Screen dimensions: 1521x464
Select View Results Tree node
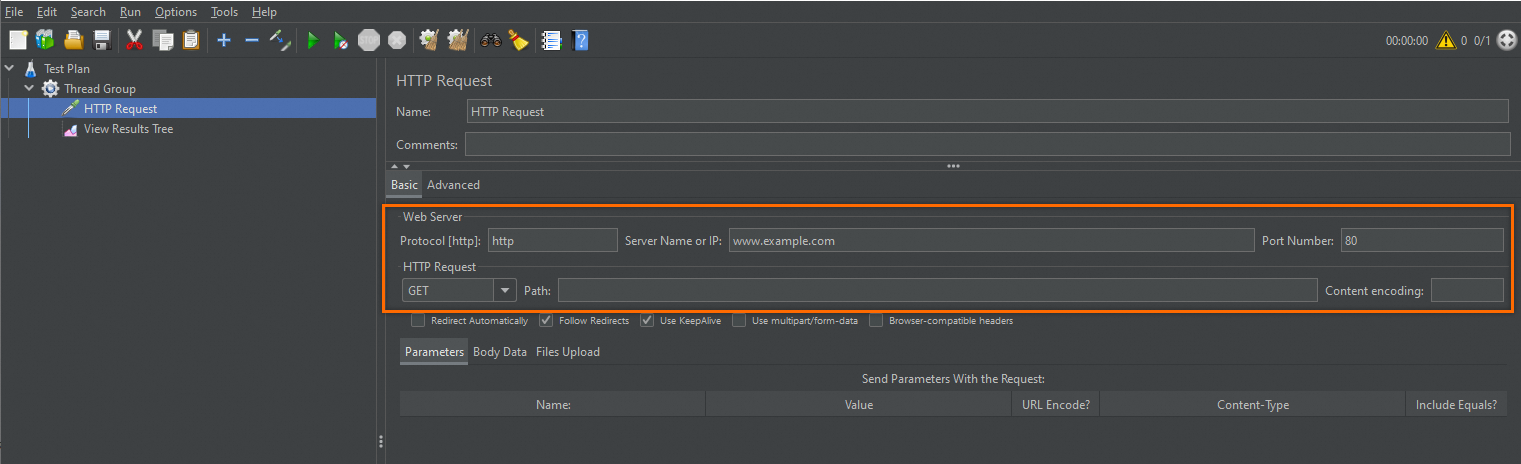click(128, 129)
